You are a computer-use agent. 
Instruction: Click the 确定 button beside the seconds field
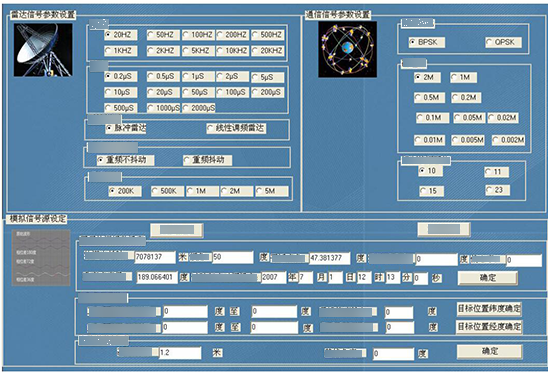click(488, 278)
